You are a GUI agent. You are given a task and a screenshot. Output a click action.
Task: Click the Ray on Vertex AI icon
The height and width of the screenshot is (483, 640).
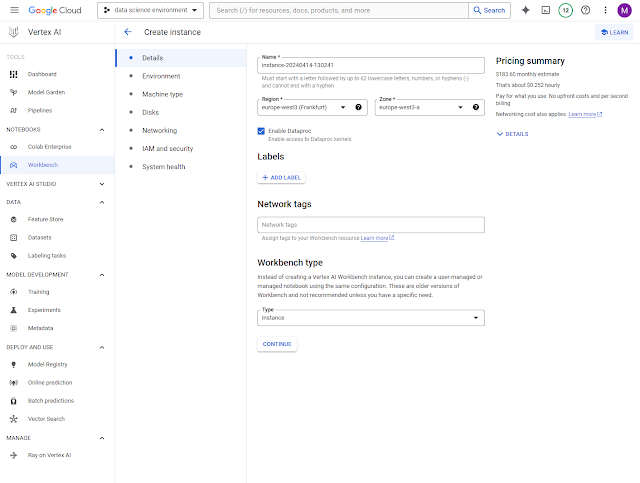[x=13, y=455]
